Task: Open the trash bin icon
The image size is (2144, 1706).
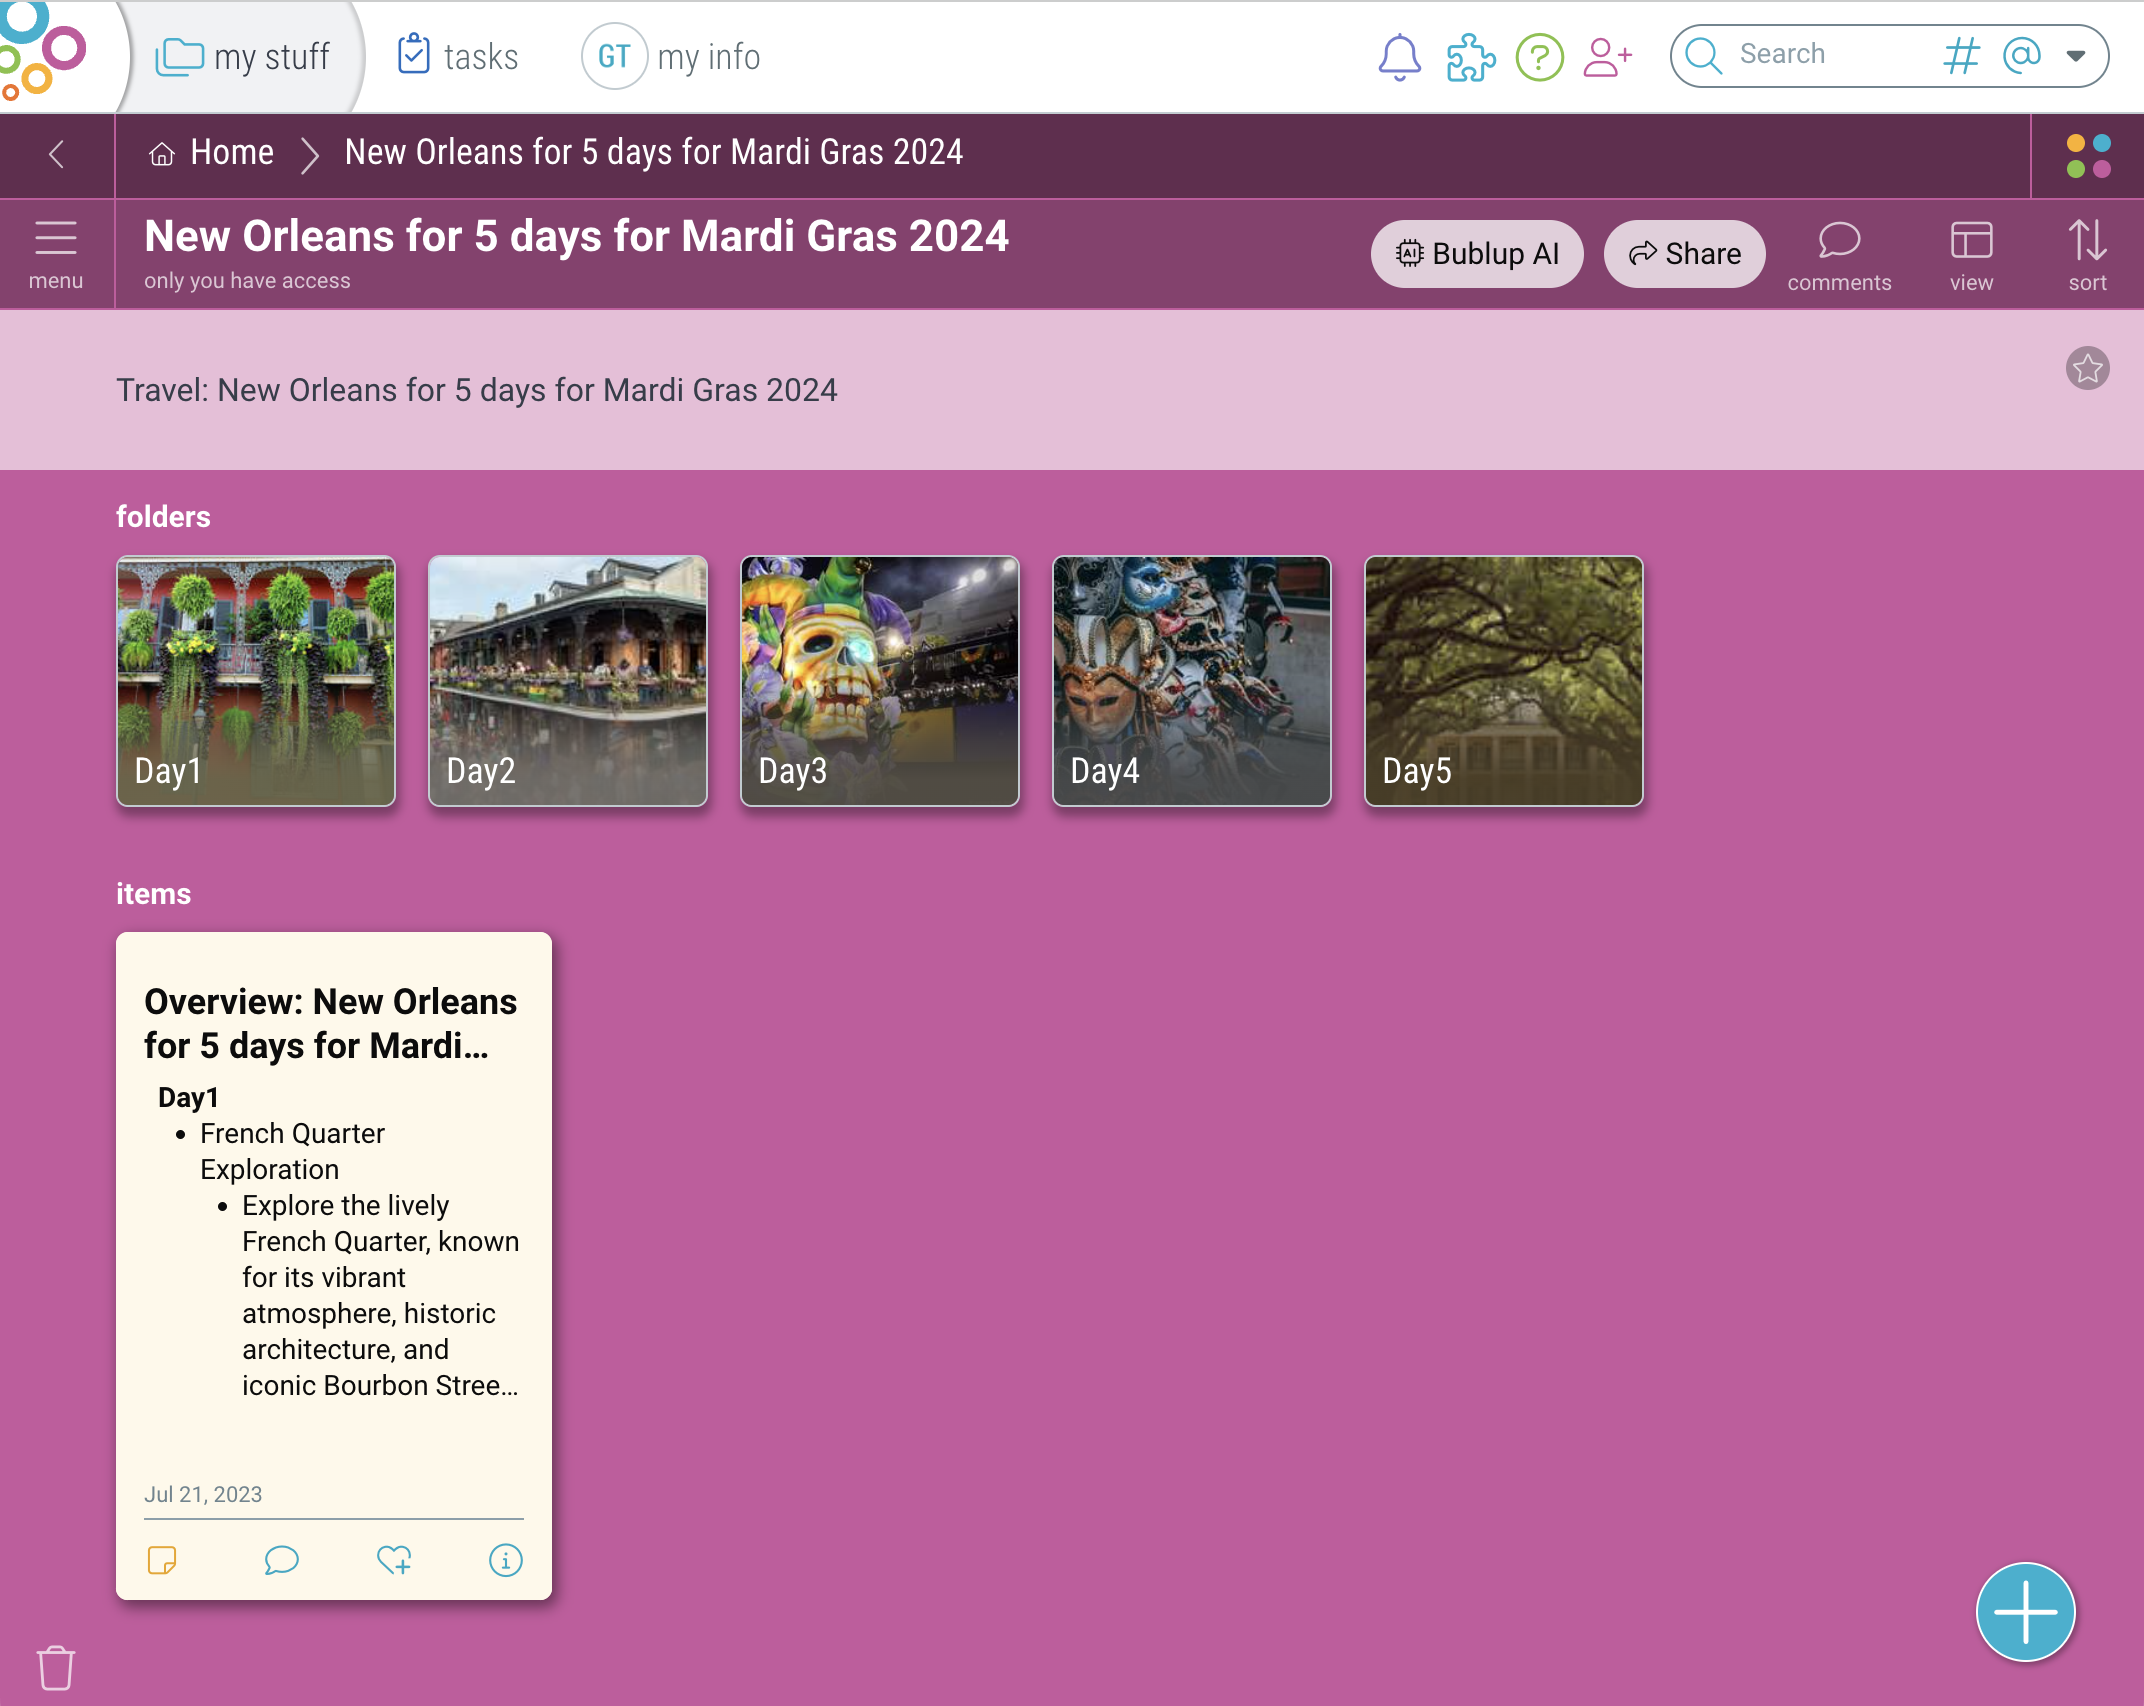Action: tap(56, 1667)
